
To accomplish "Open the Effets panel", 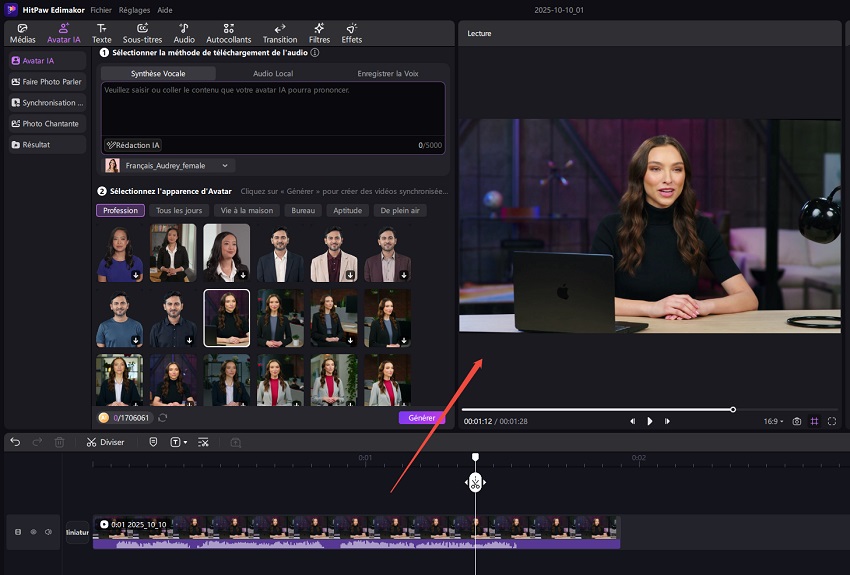I will [x=351, y=33].
